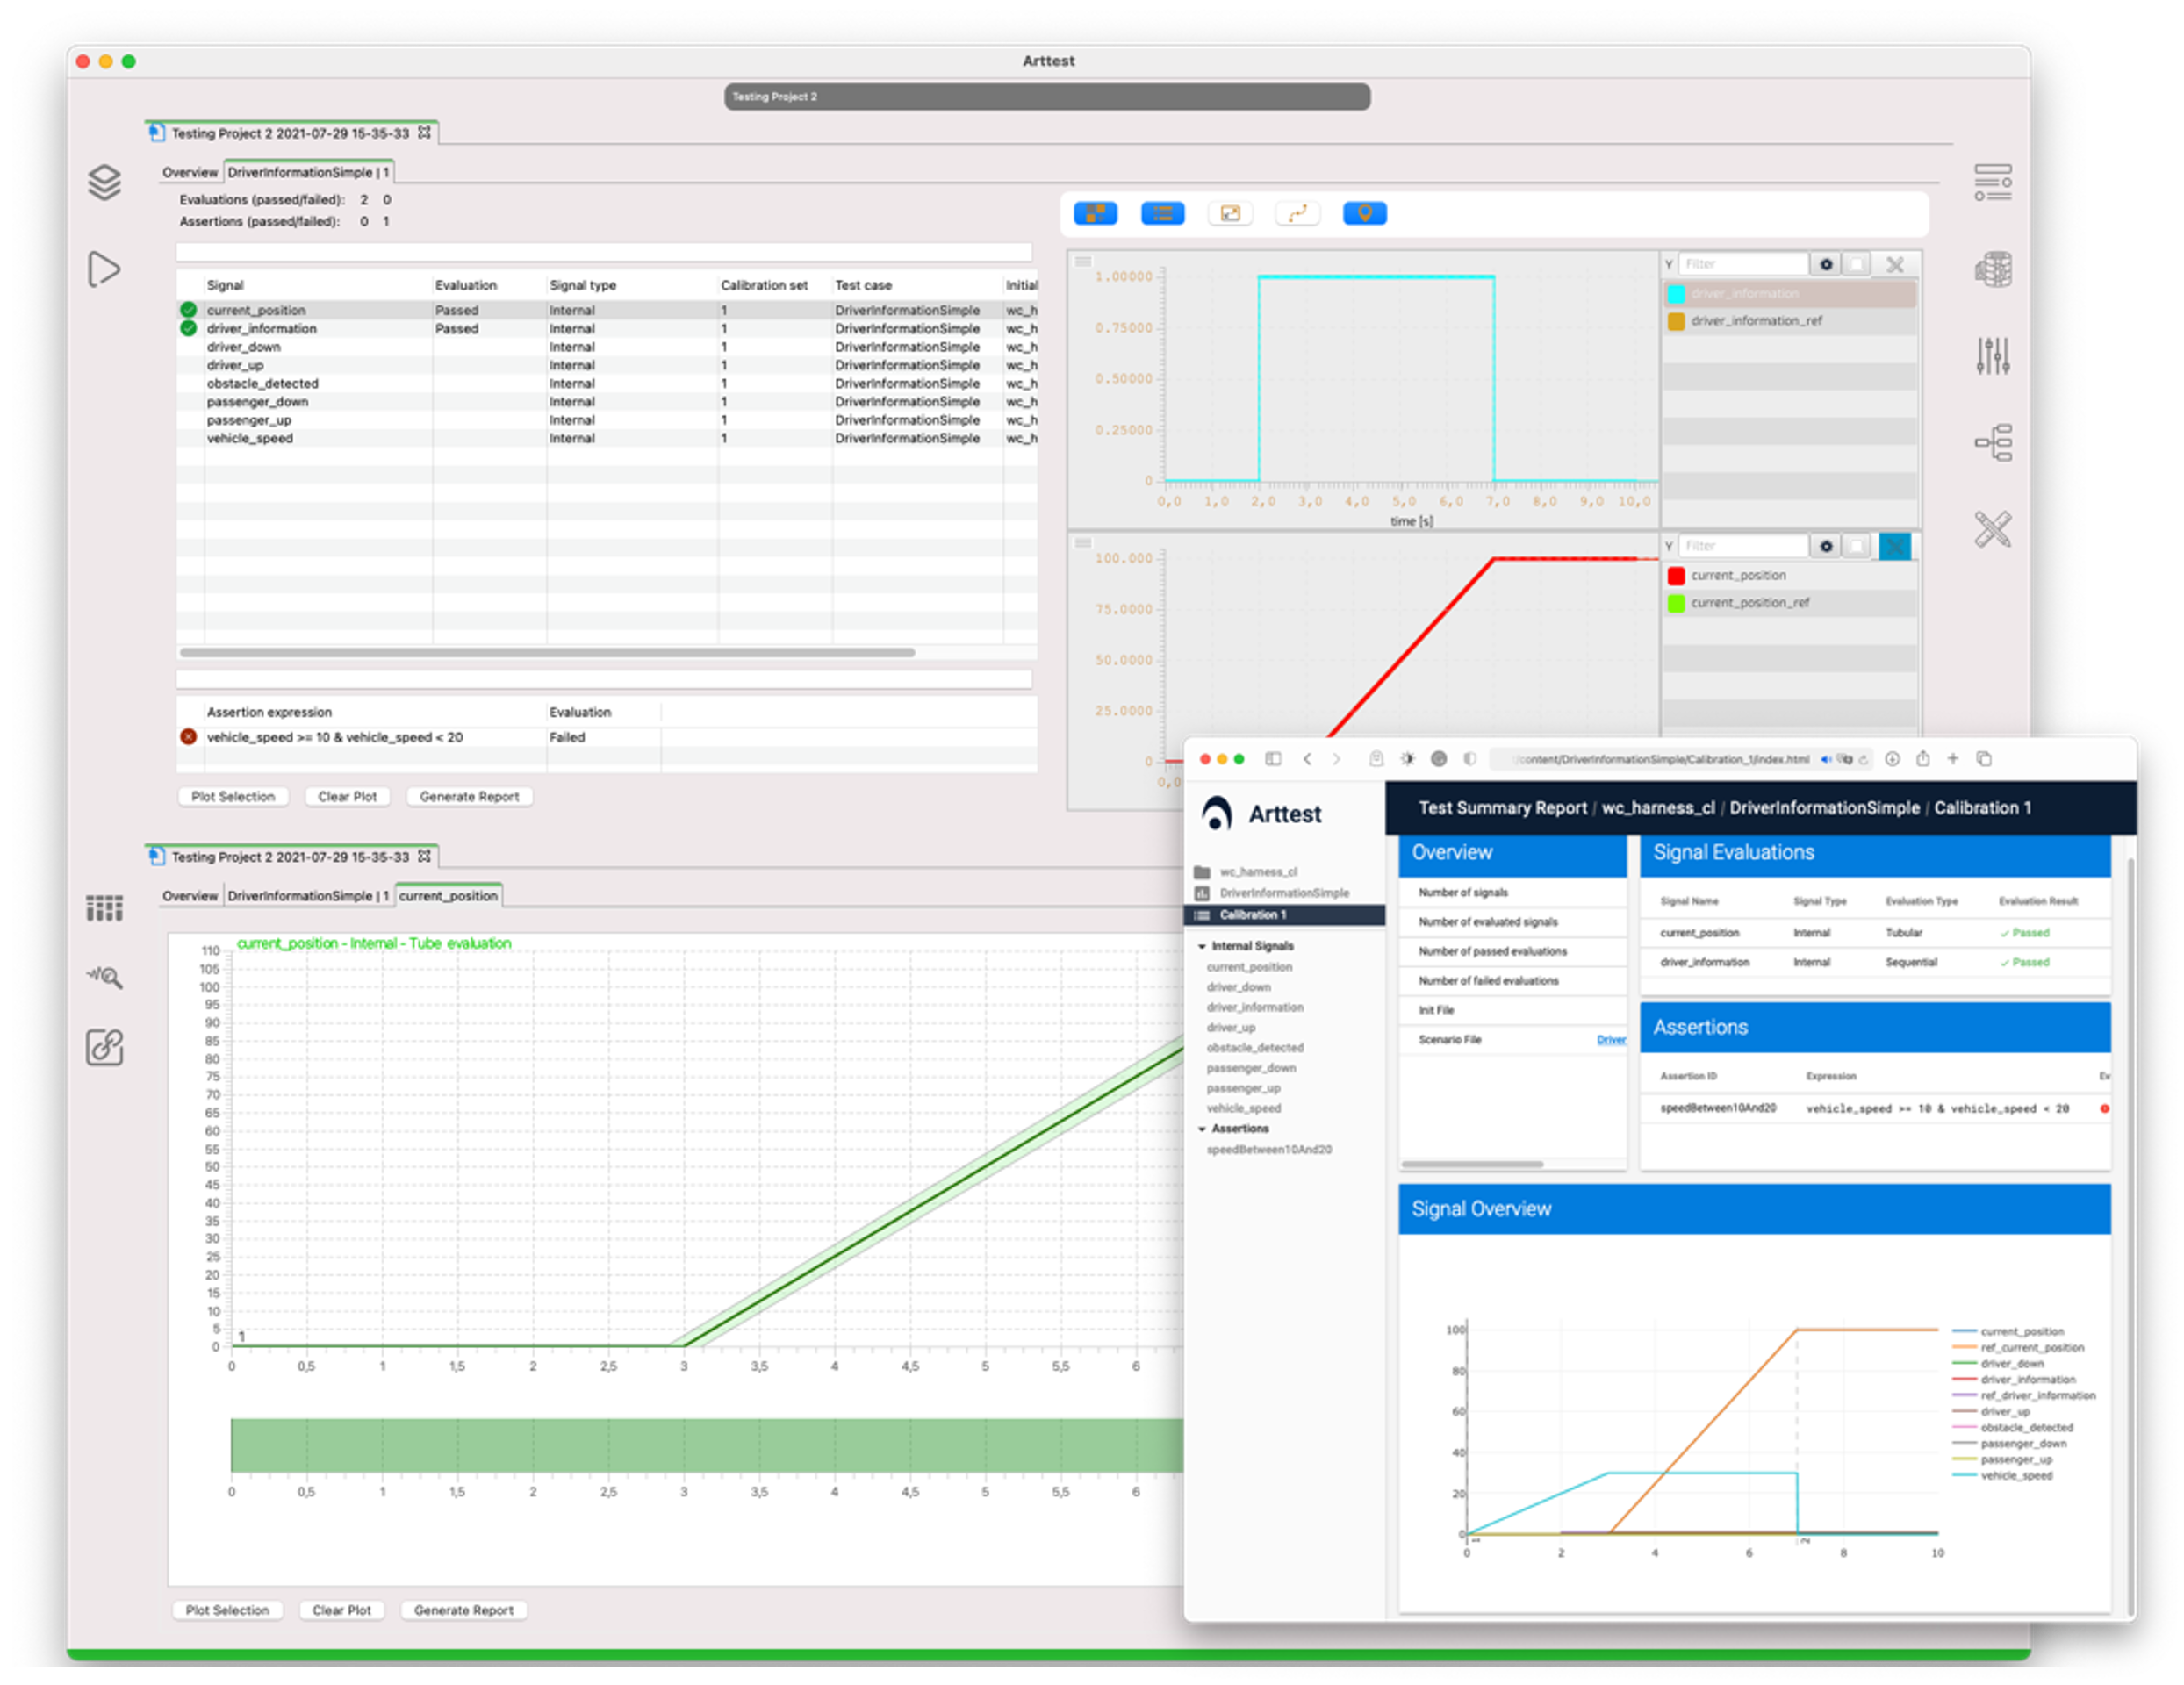Image resolution: width=2184 pixels, height=1685 pixels.
Task: Select the failed vehicle_speed assertion expression row
Action: click(607, 737)
